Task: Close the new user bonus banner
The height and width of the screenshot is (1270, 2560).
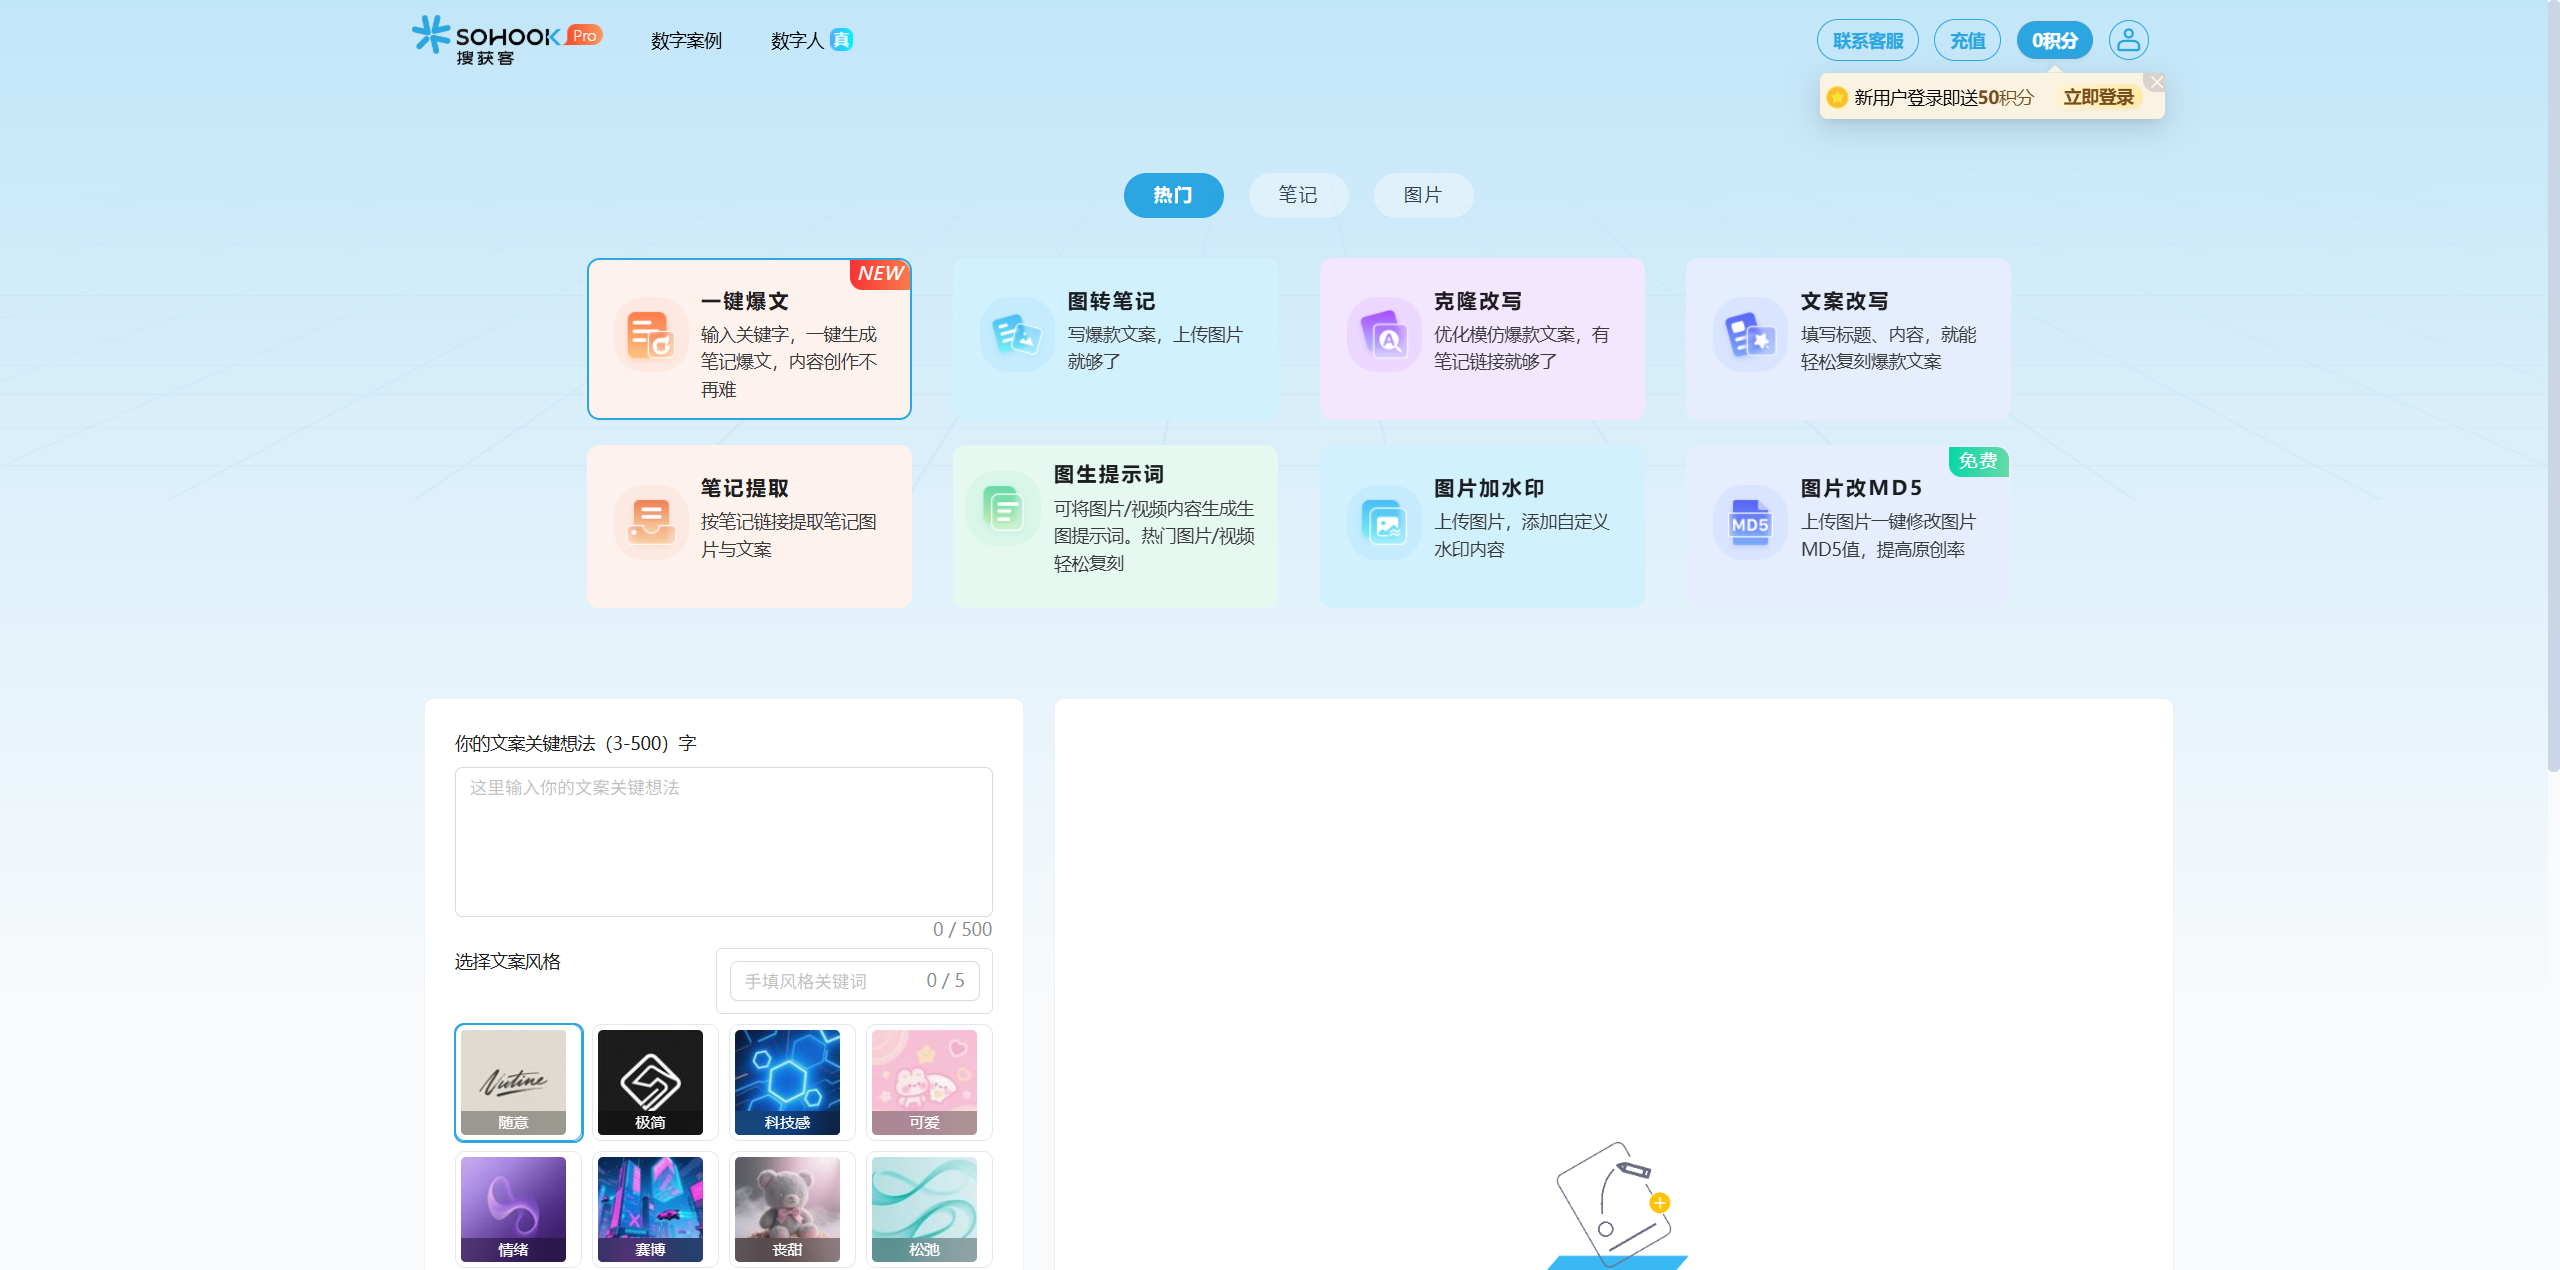Action: [2156, 81]
